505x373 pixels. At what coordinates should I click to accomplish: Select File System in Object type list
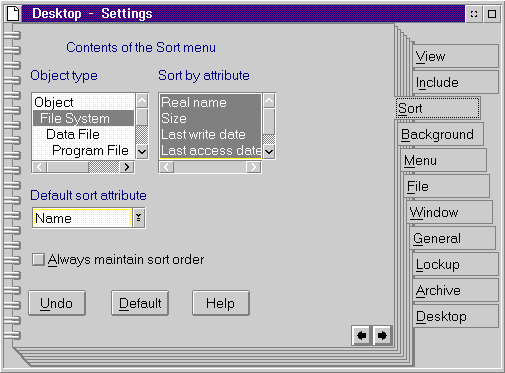pyautogui.click(x=84, y=118)
